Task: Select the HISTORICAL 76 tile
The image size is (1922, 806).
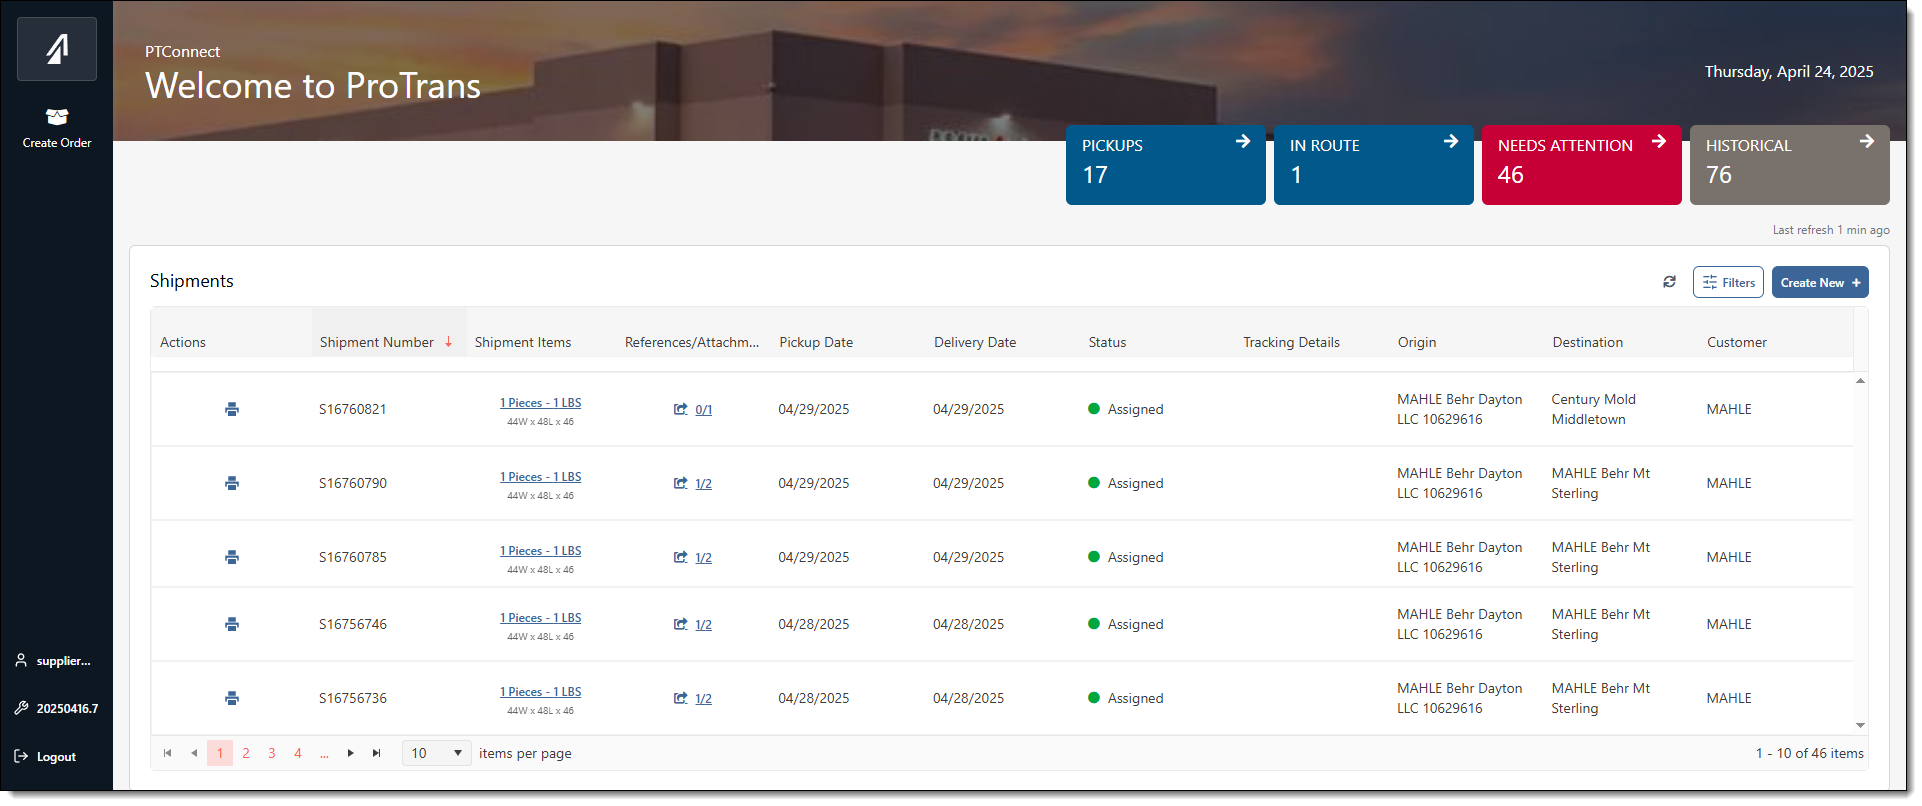Action: [1790, 165]
